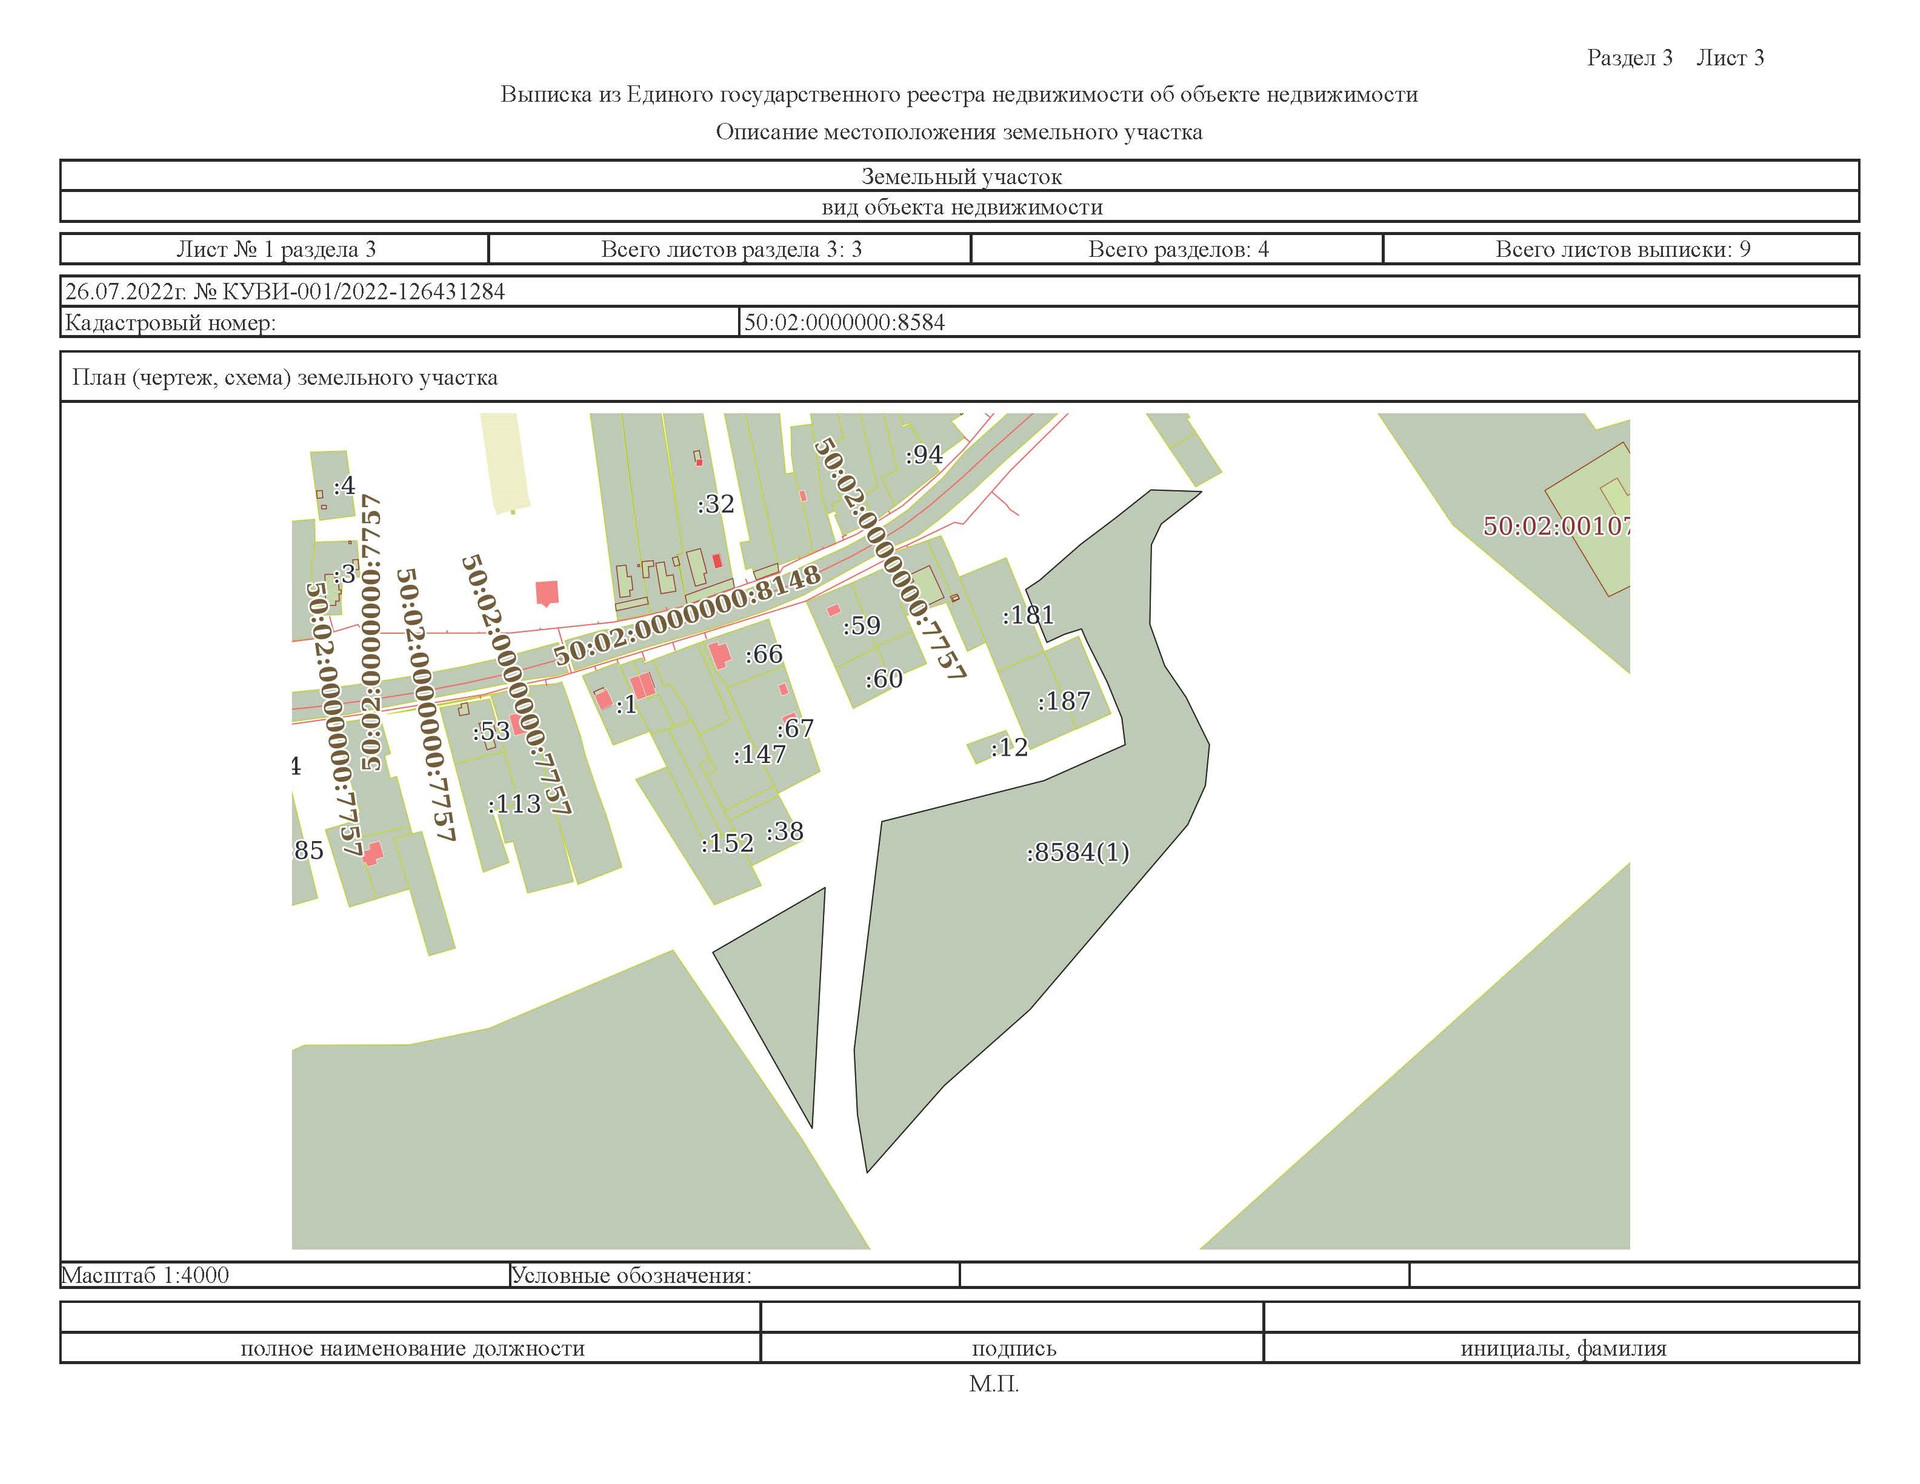Viewport: 1920px width, 1484px height.
Task: Click the 'Лист № 1 раздела 3' cell
Action: click(275, 249)
